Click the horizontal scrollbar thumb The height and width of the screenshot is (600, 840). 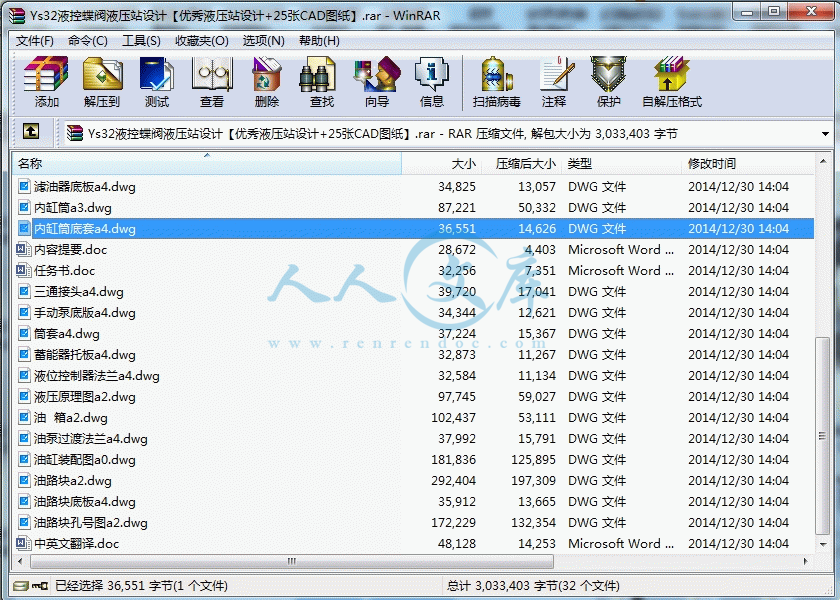pos(292,561)
